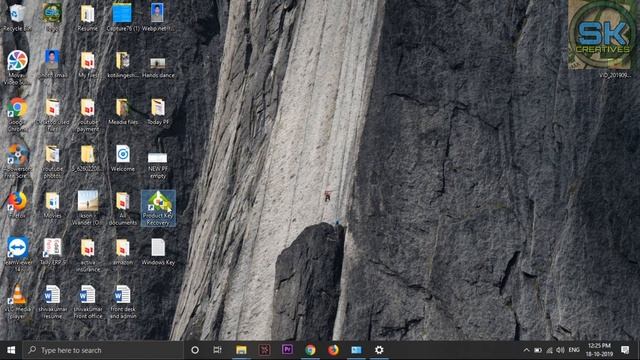Open File Explorer from taskbar
The image size is (640, 360).
(x=241, y=350)
